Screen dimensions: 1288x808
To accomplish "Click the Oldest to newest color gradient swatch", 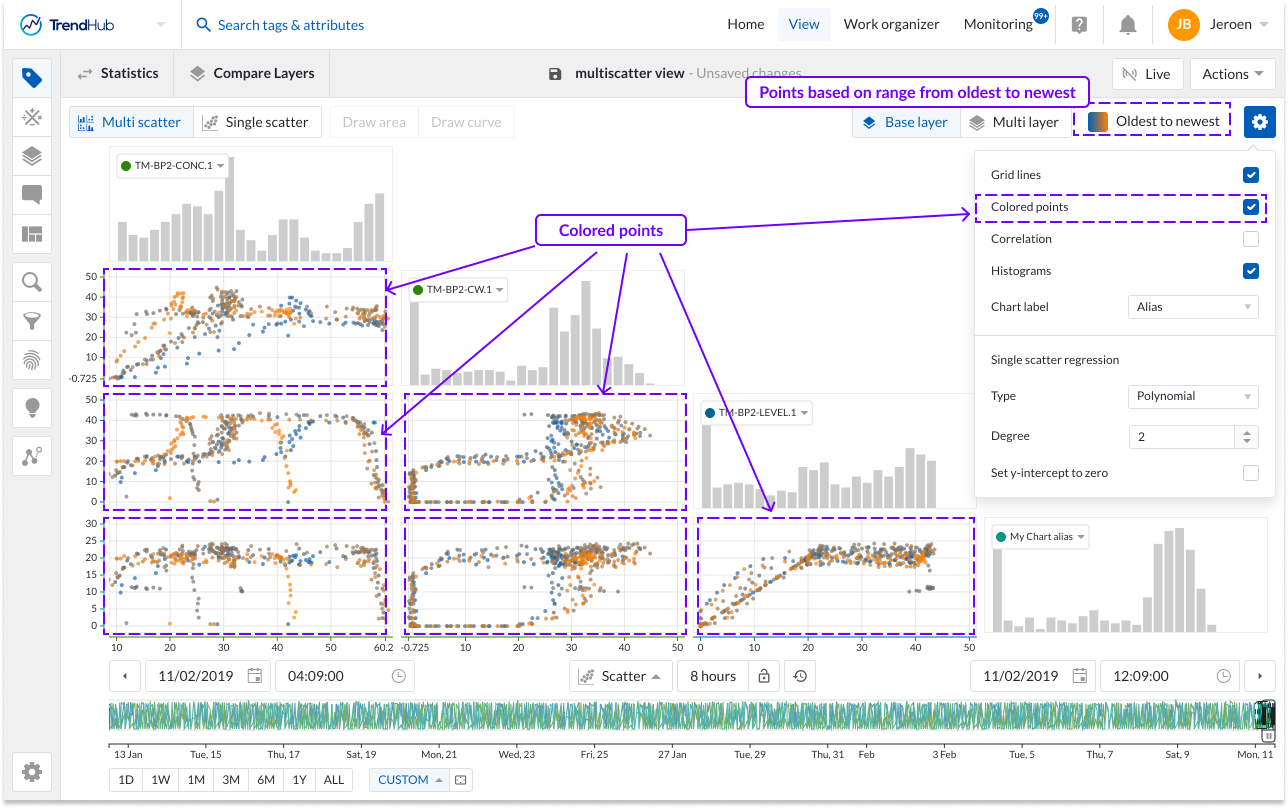I will pos(1098,122).
